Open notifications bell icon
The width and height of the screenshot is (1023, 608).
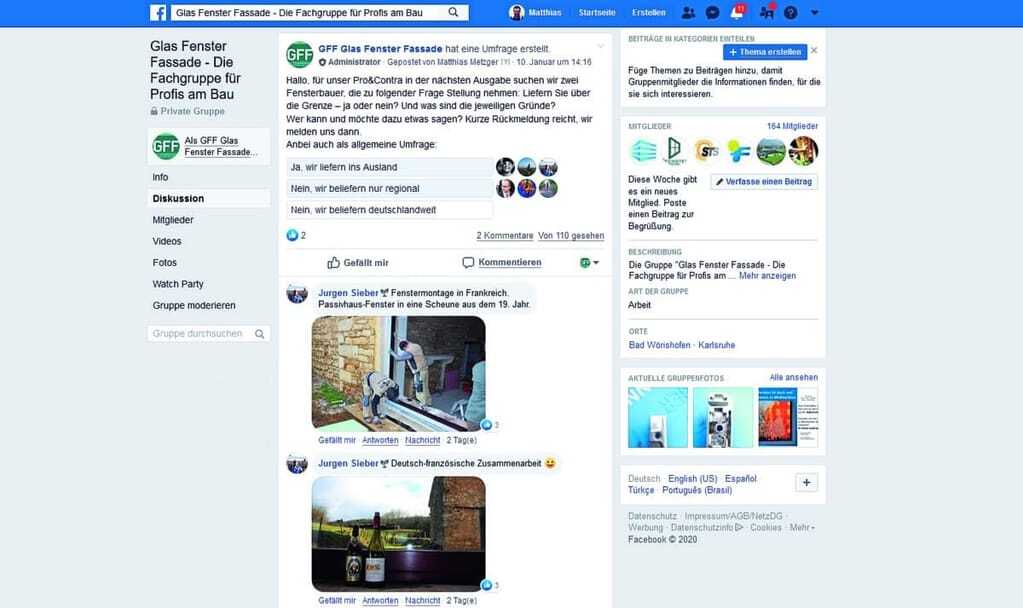pyautogui.click(x=737, y=13)
